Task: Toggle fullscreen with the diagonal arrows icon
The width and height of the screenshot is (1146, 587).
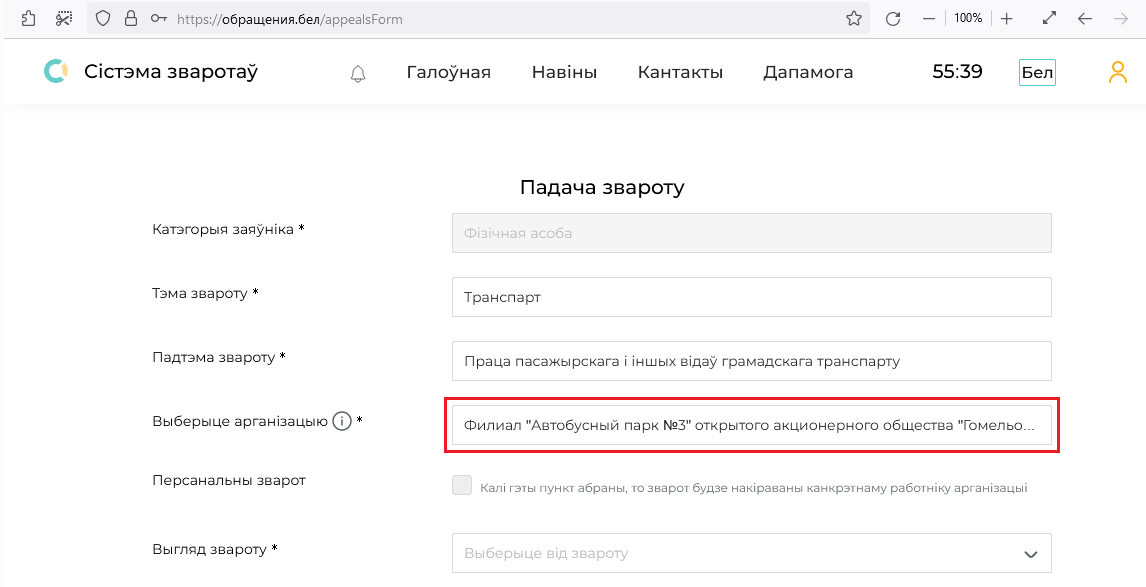Action: tap(1050, 18)
